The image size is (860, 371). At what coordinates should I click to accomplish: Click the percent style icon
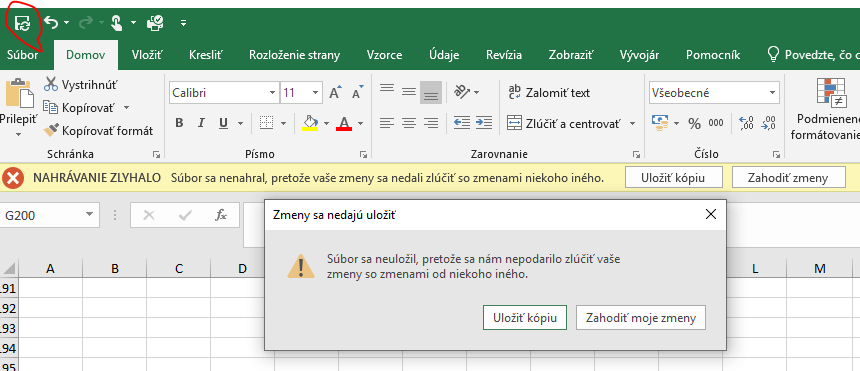click(x=694, y=123)
